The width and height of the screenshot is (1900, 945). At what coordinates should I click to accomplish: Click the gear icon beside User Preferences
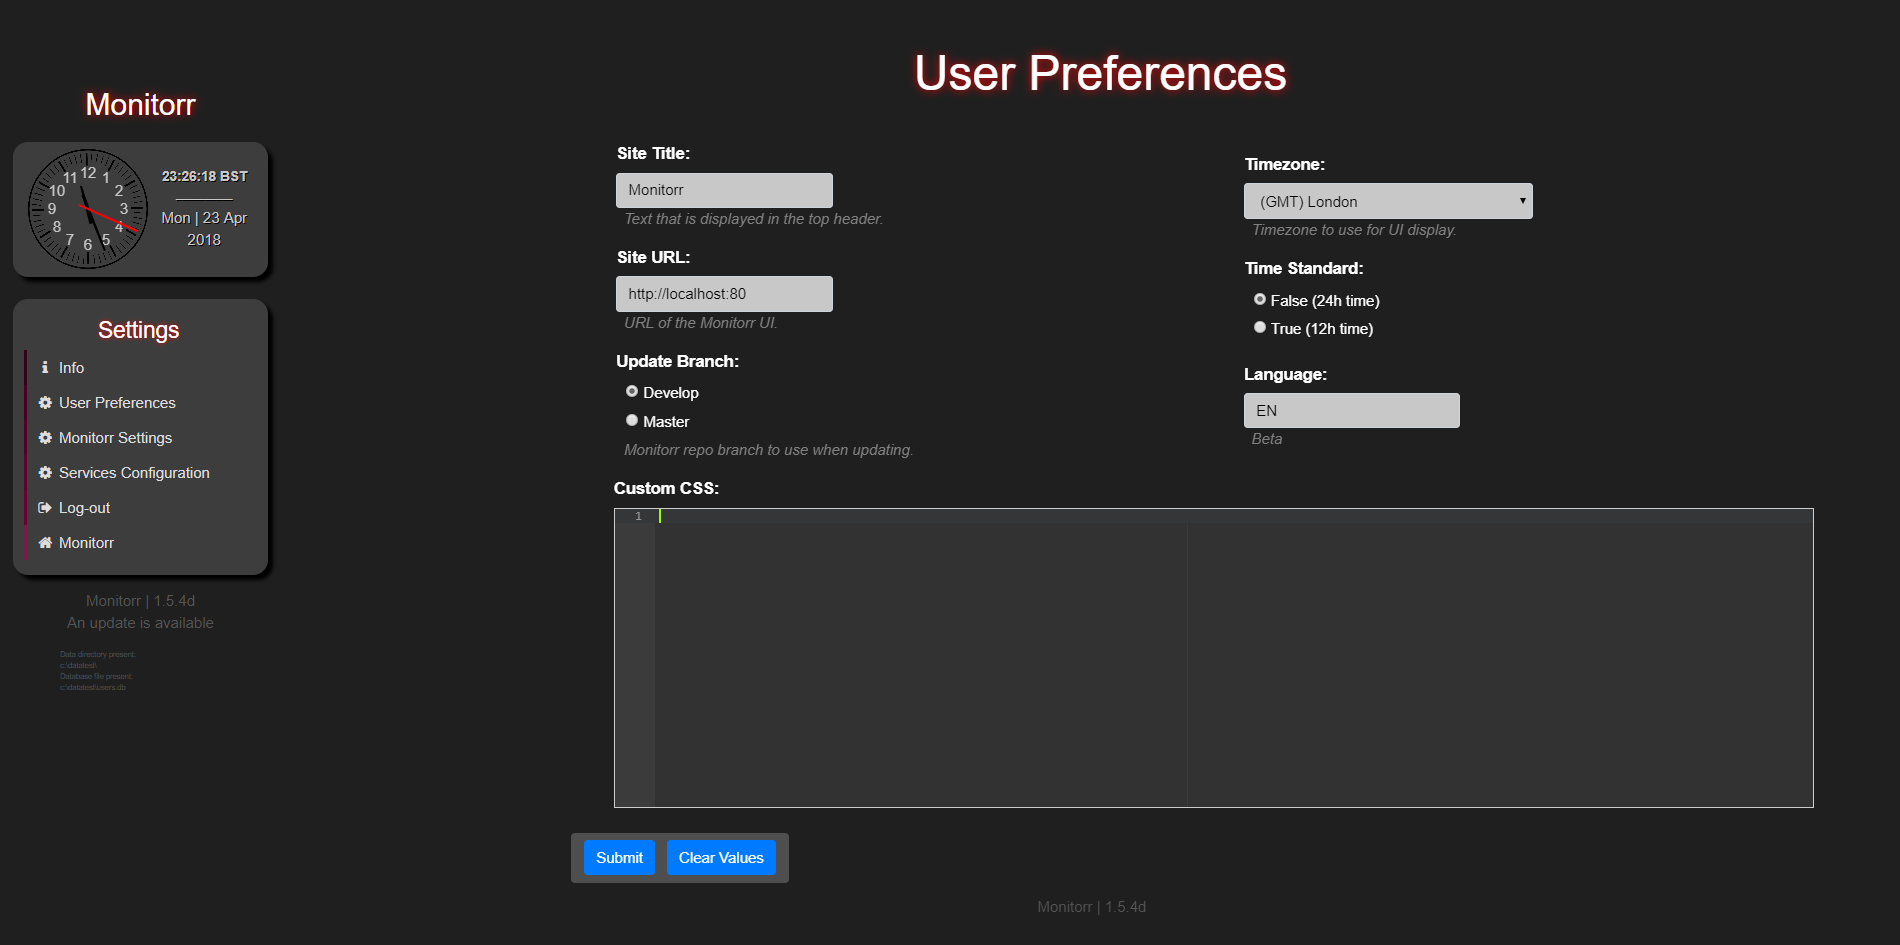coord(44,402)
